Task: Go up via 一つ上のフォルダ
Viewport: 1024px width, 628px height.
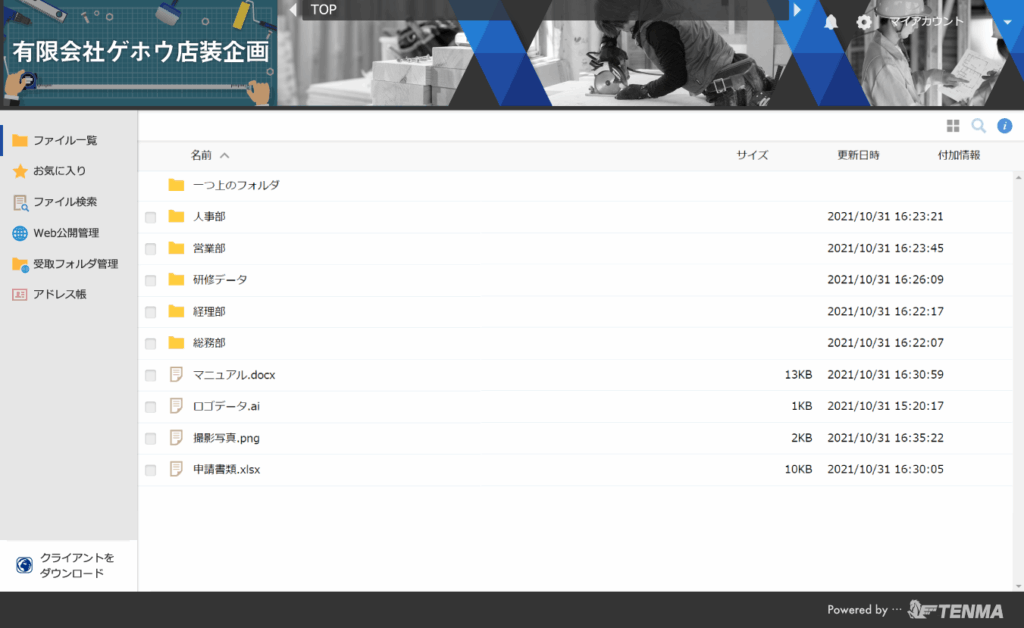Action: point(235,185)
